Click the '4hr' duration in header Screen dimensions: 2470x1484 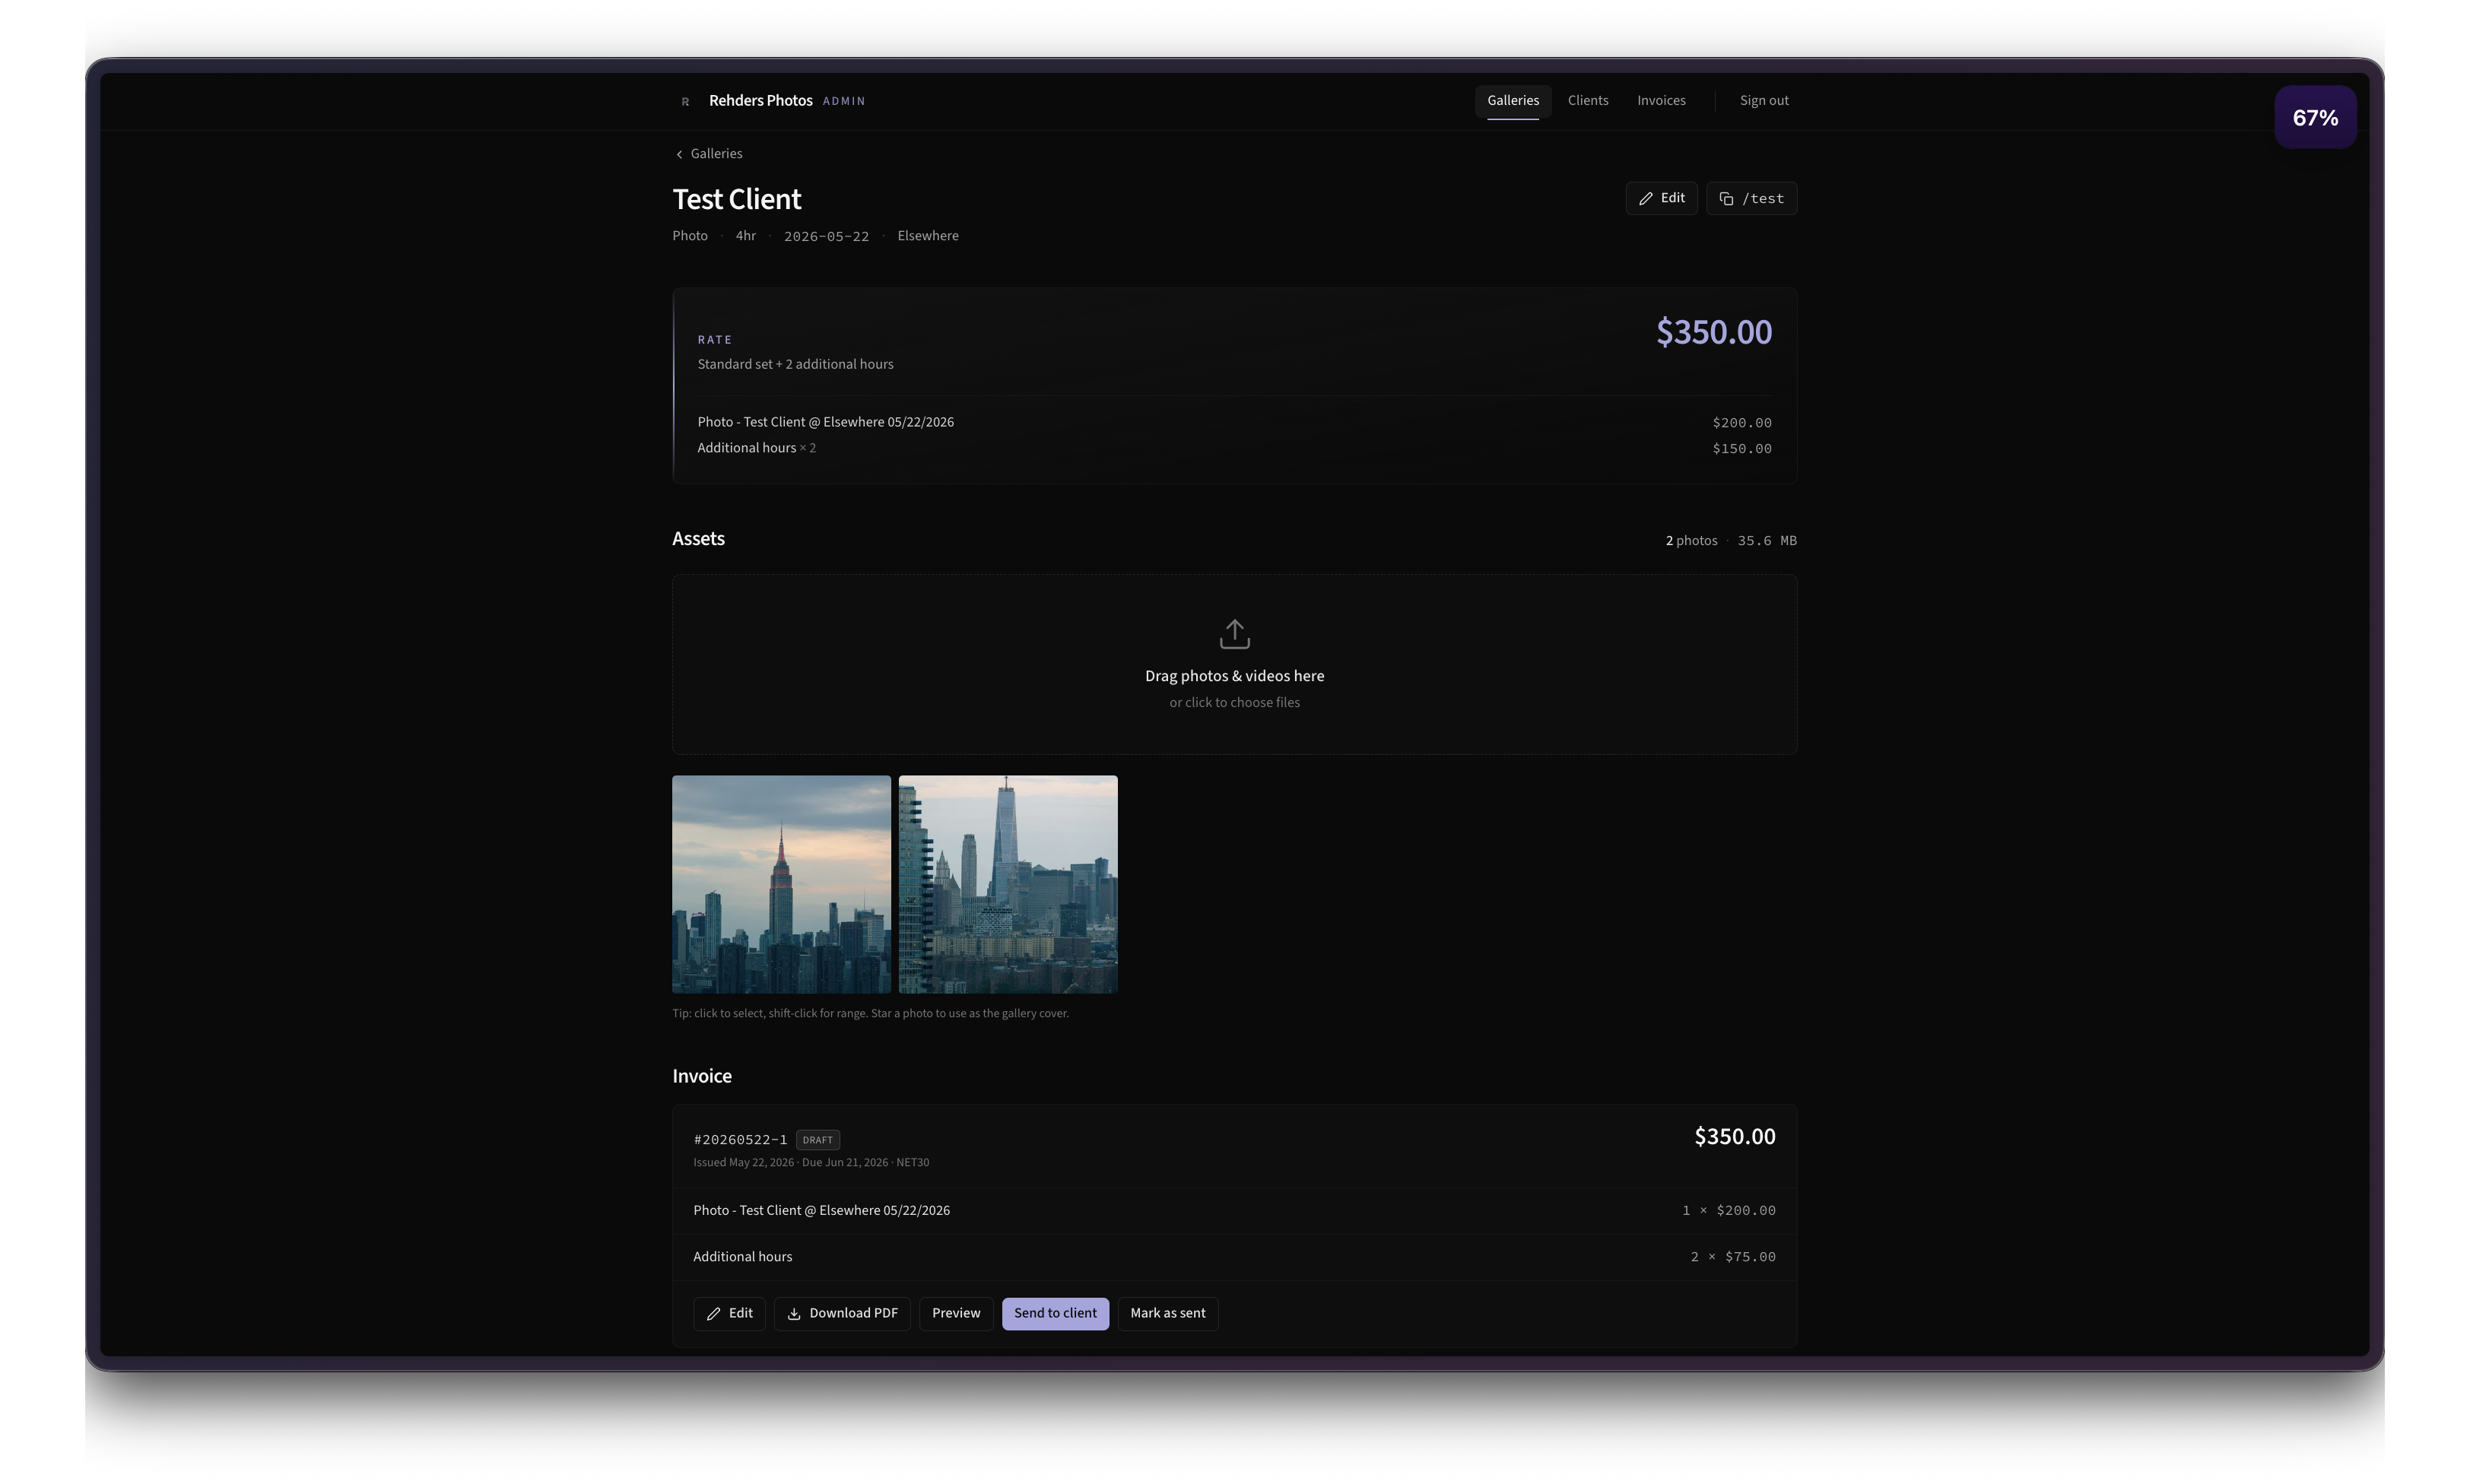[x=745, y=236]
